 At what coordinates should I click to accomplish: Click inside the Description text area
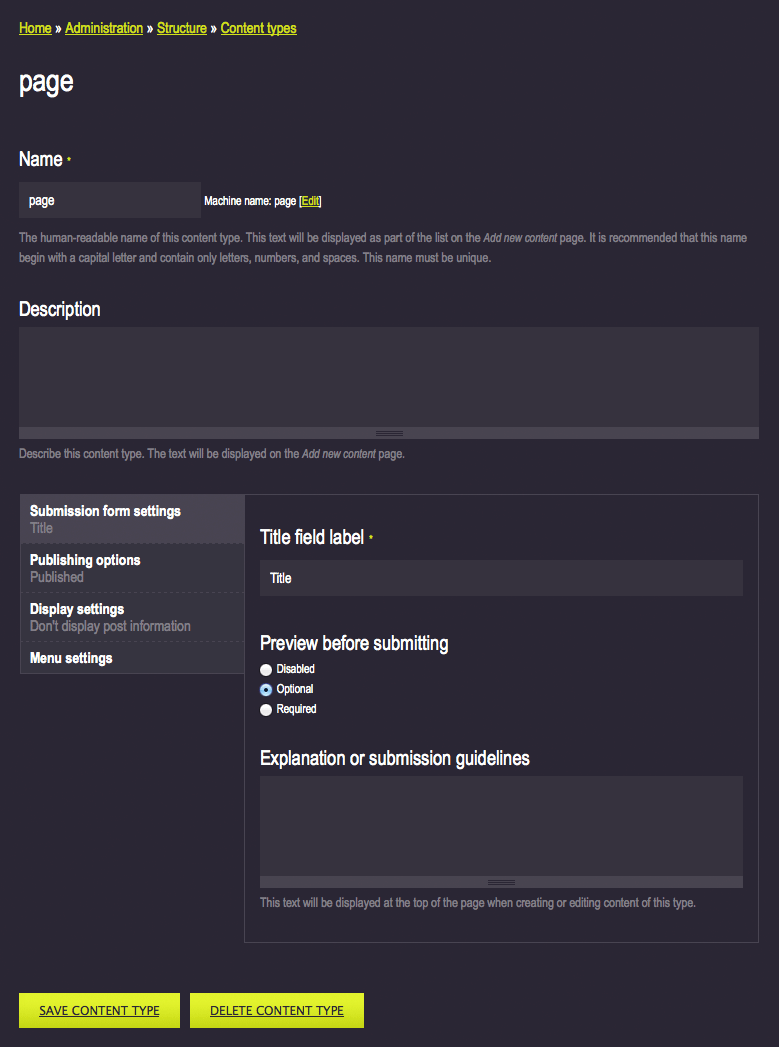click(x=388, y=377)
